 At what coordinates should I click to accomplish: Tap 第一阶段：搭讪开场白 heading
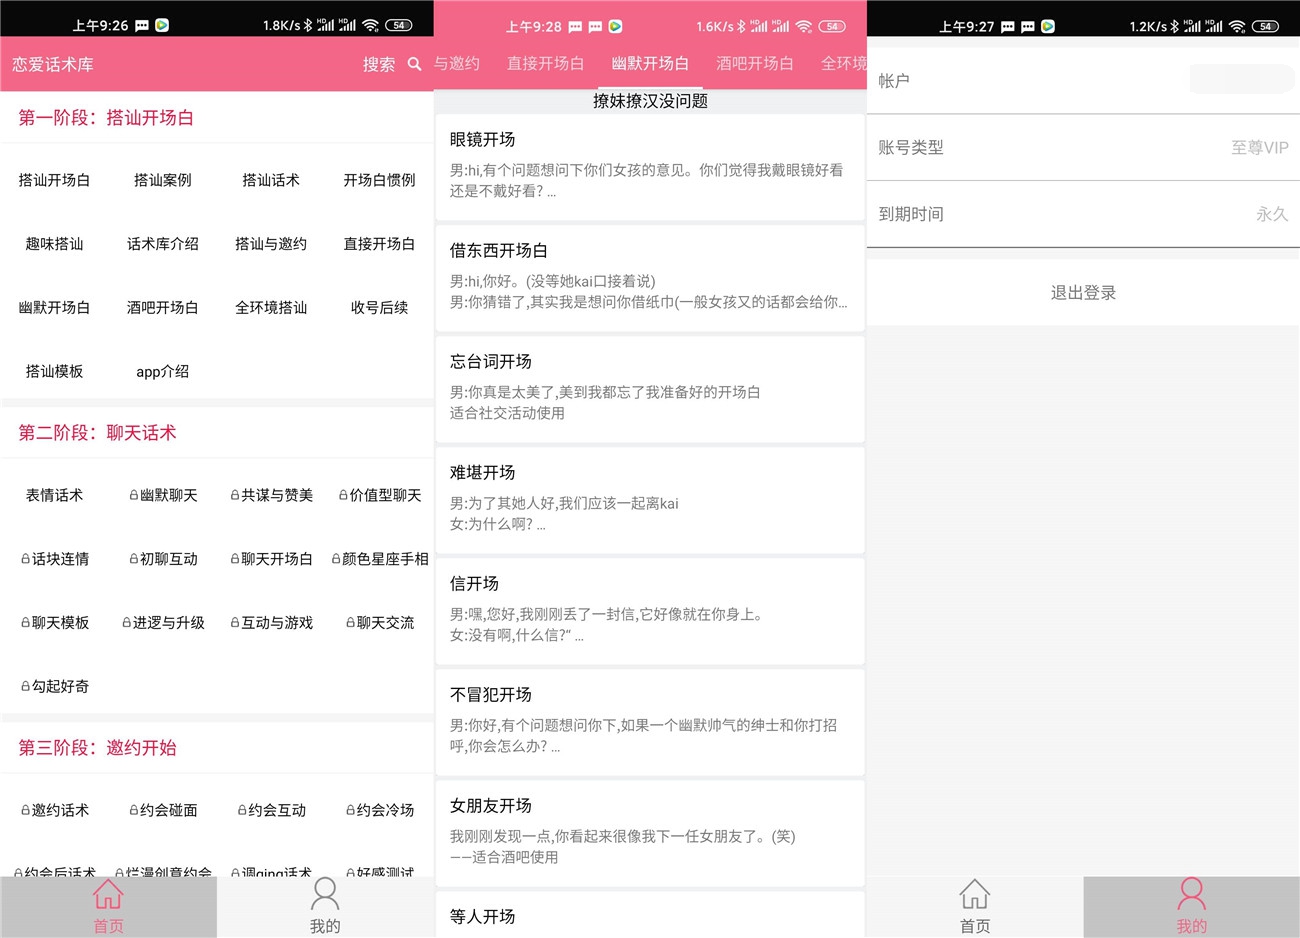point(106,118)
